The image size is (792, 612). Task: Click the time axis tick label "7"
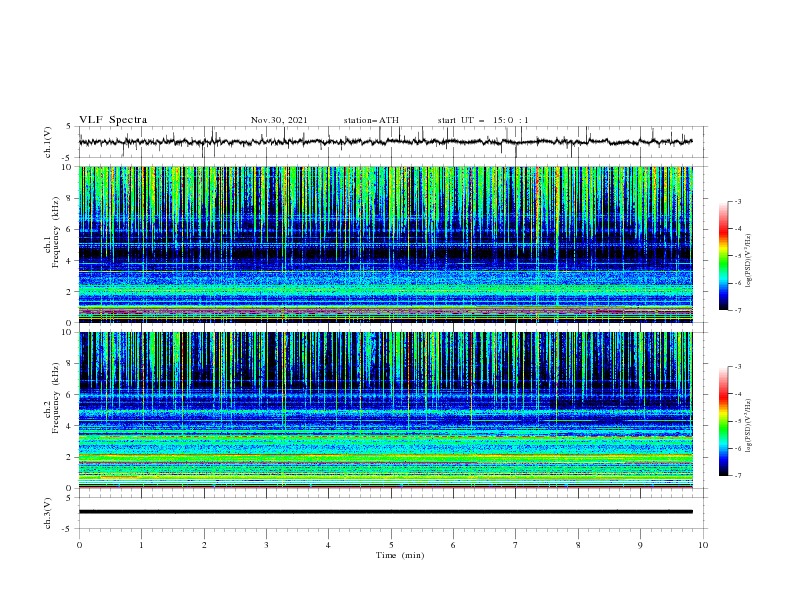pyautogui.click(x=516, y=545)
